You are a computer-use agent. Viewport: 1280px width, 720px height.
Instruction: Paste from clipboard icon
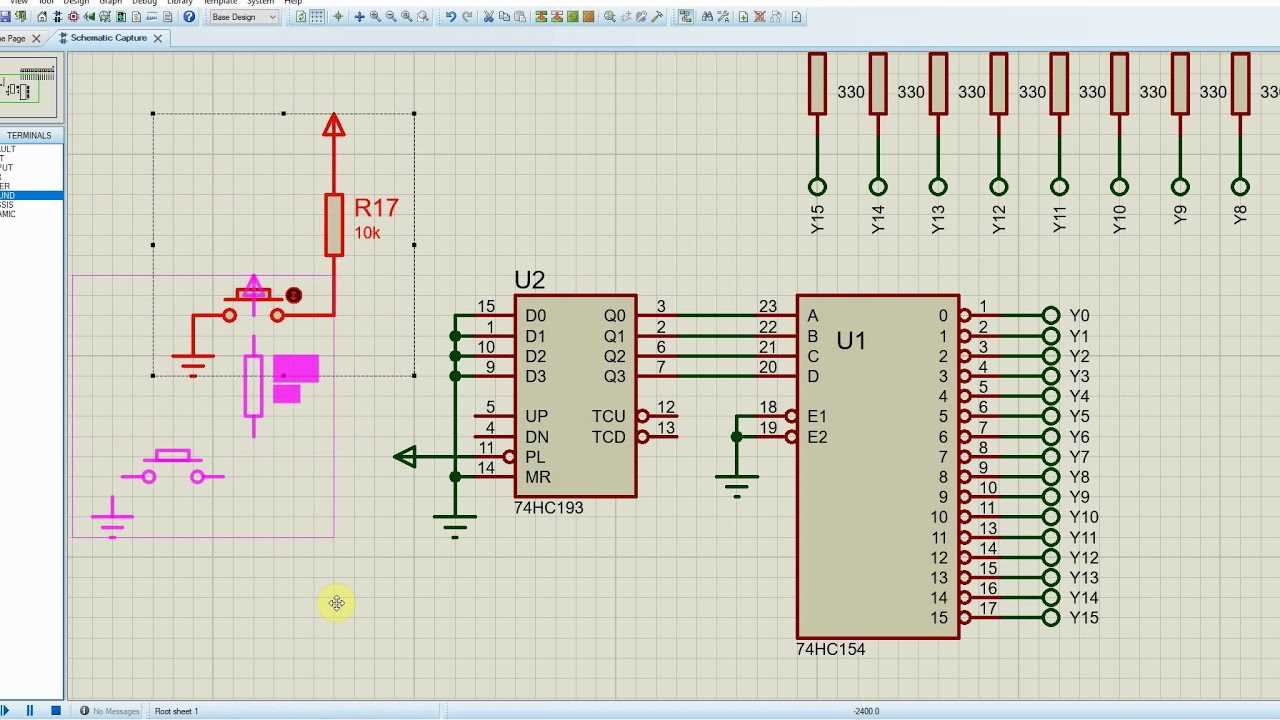coord(520,17)
